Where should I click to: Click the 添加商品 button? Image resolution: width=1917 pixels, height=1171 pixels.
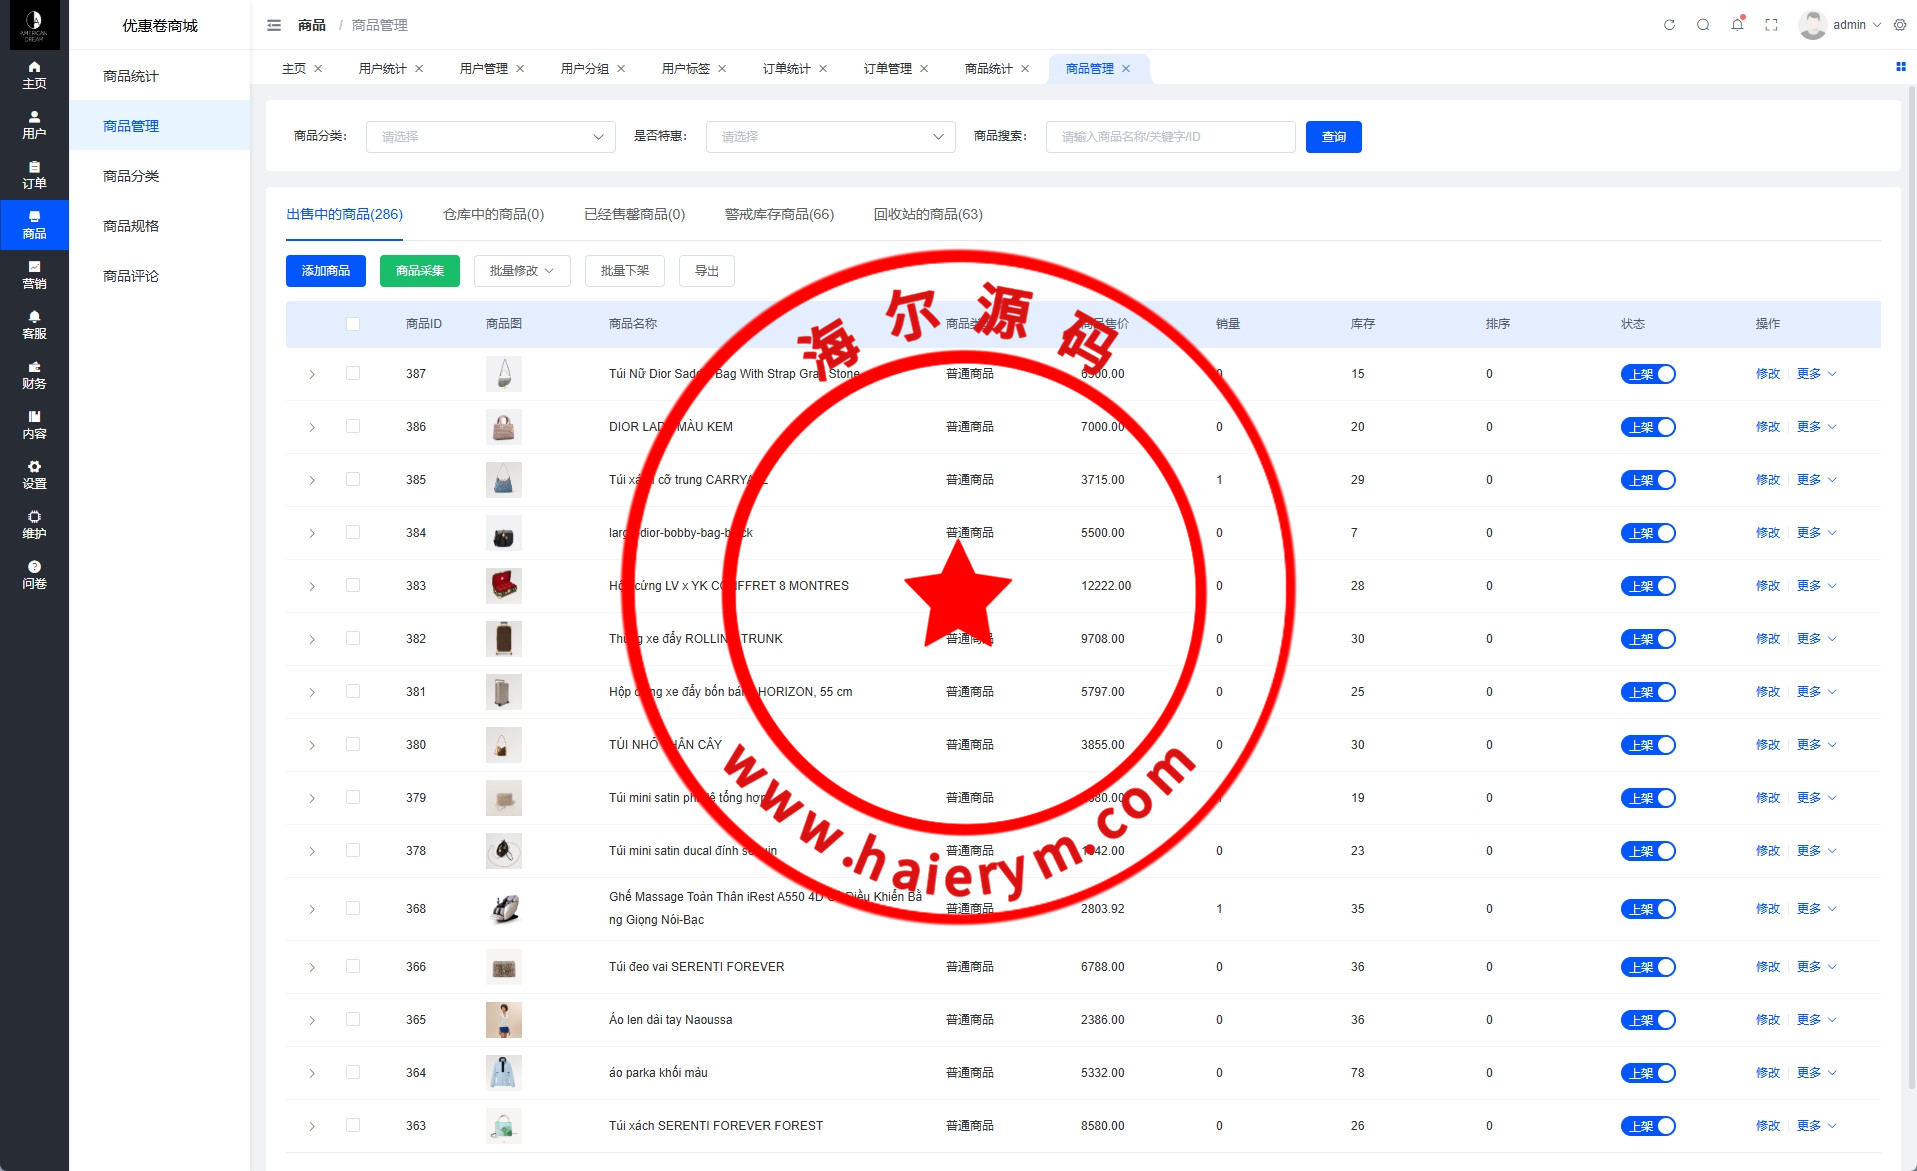(326, 271)
